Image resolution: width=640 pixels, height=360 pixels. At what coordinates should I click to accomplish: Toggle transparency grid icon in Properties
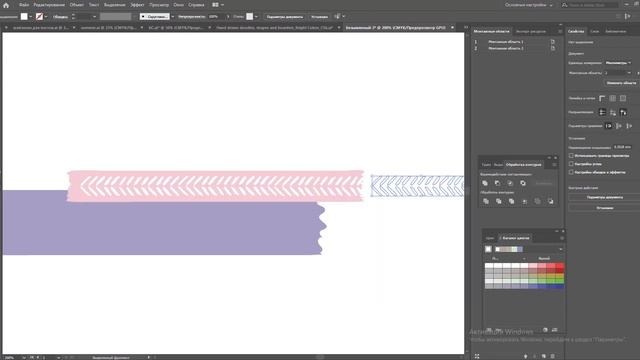[x=623, y=98]
